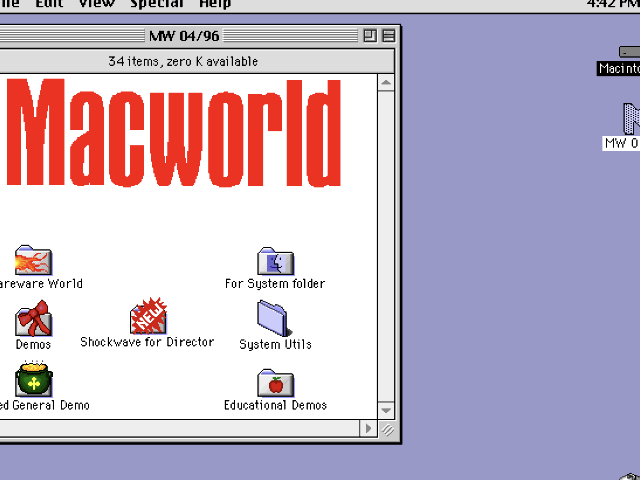Select the pot of gold General Demo icon
The width and height of the screenshot is (640, 480).
(34, 379)
